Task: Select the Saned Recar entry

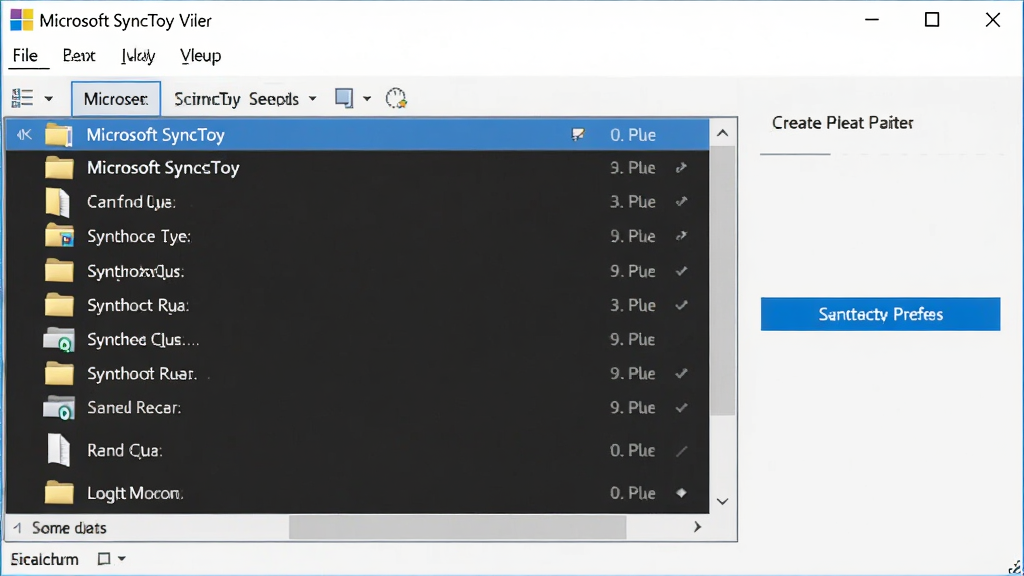Action: (x=357, y=408)
